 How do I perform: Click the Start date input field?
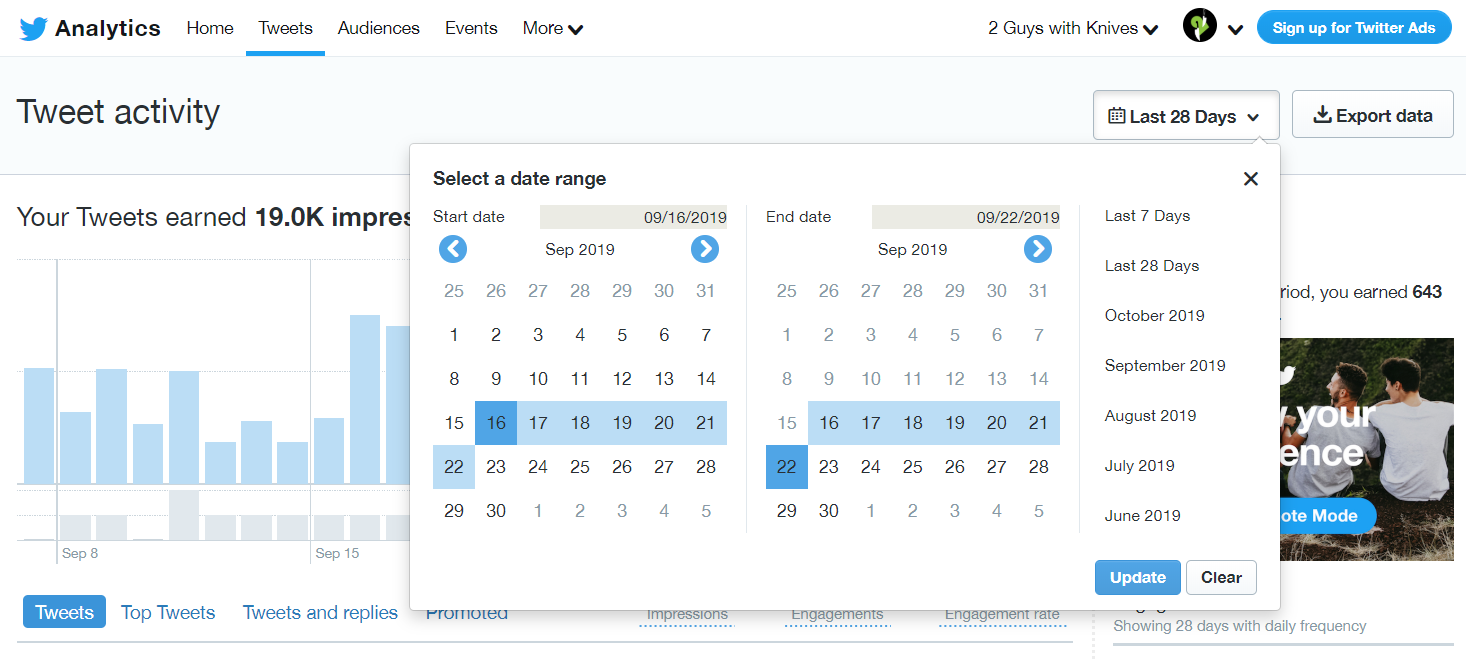pyautogui.click(x=633, y=217)
